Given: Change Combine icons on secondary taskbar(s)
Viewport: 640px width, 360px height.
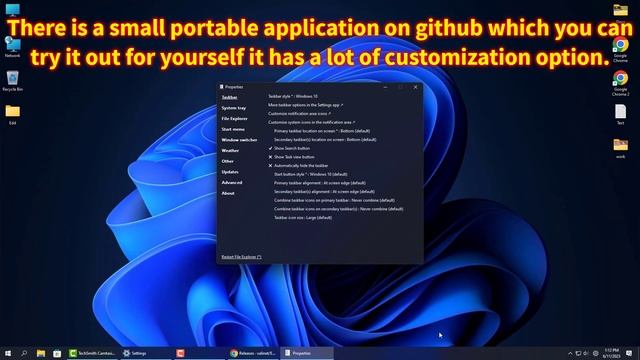Looking at the screenshot, I should tap(339, 209).
